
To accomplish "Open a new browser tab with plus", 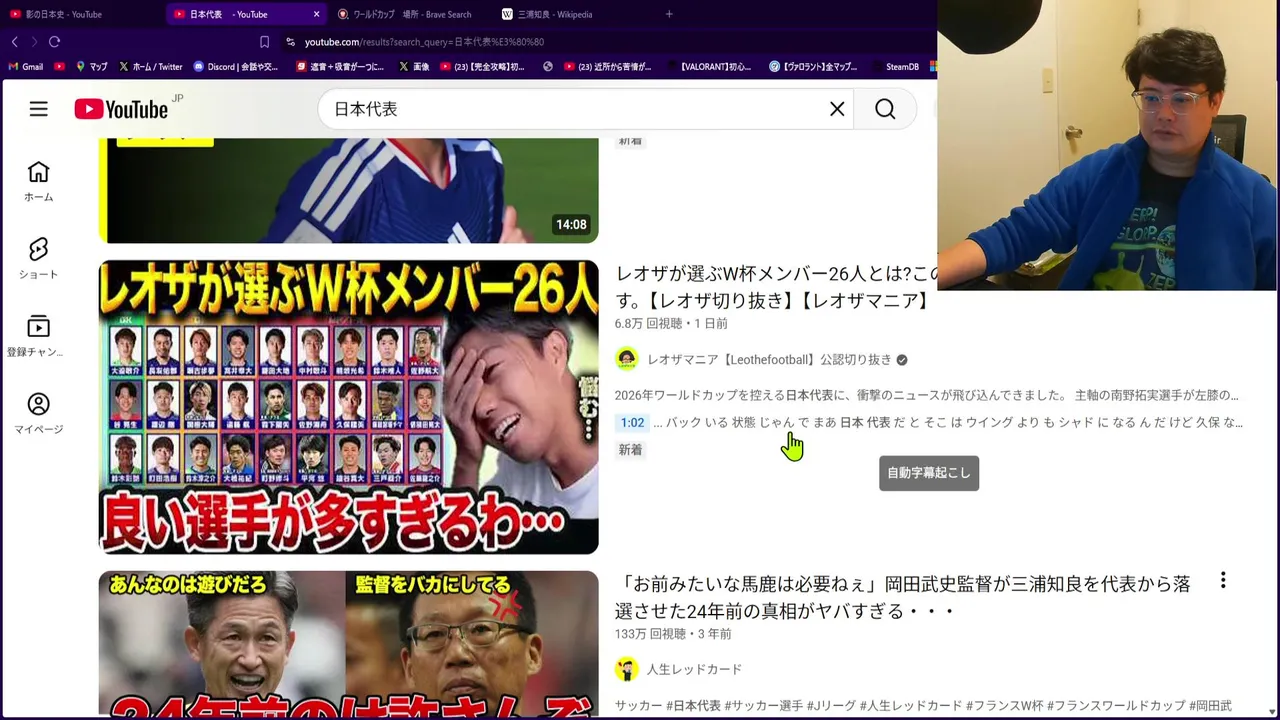I will pos(669,14).
